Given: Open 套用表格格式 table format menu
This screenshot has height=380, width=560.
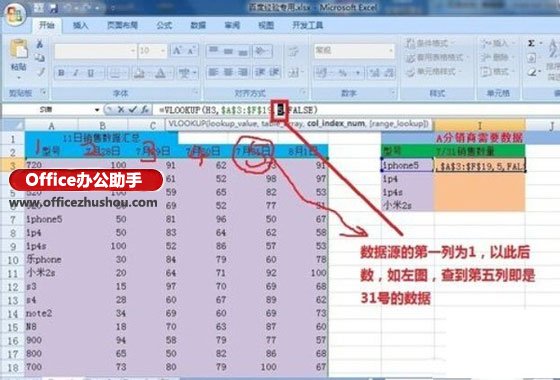Looking at the screenshot, I should [x=437, y=58].
